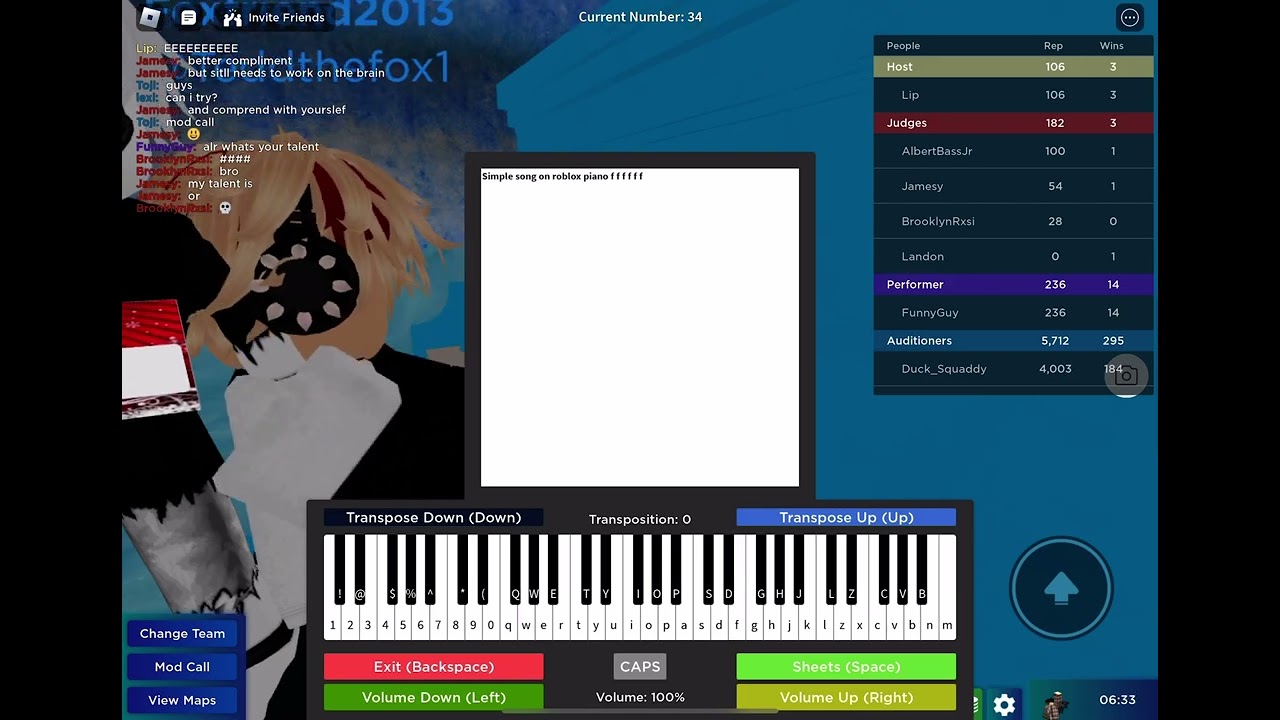This screenshot has width=1280, height=720.
Task: Play the white piano key n
Action: pos(929,625)
